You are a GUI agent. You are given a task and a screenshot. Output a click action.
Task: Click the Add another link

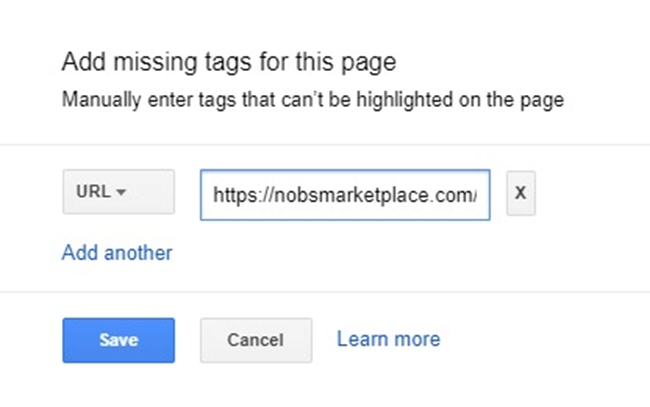(x=117, y=252)
